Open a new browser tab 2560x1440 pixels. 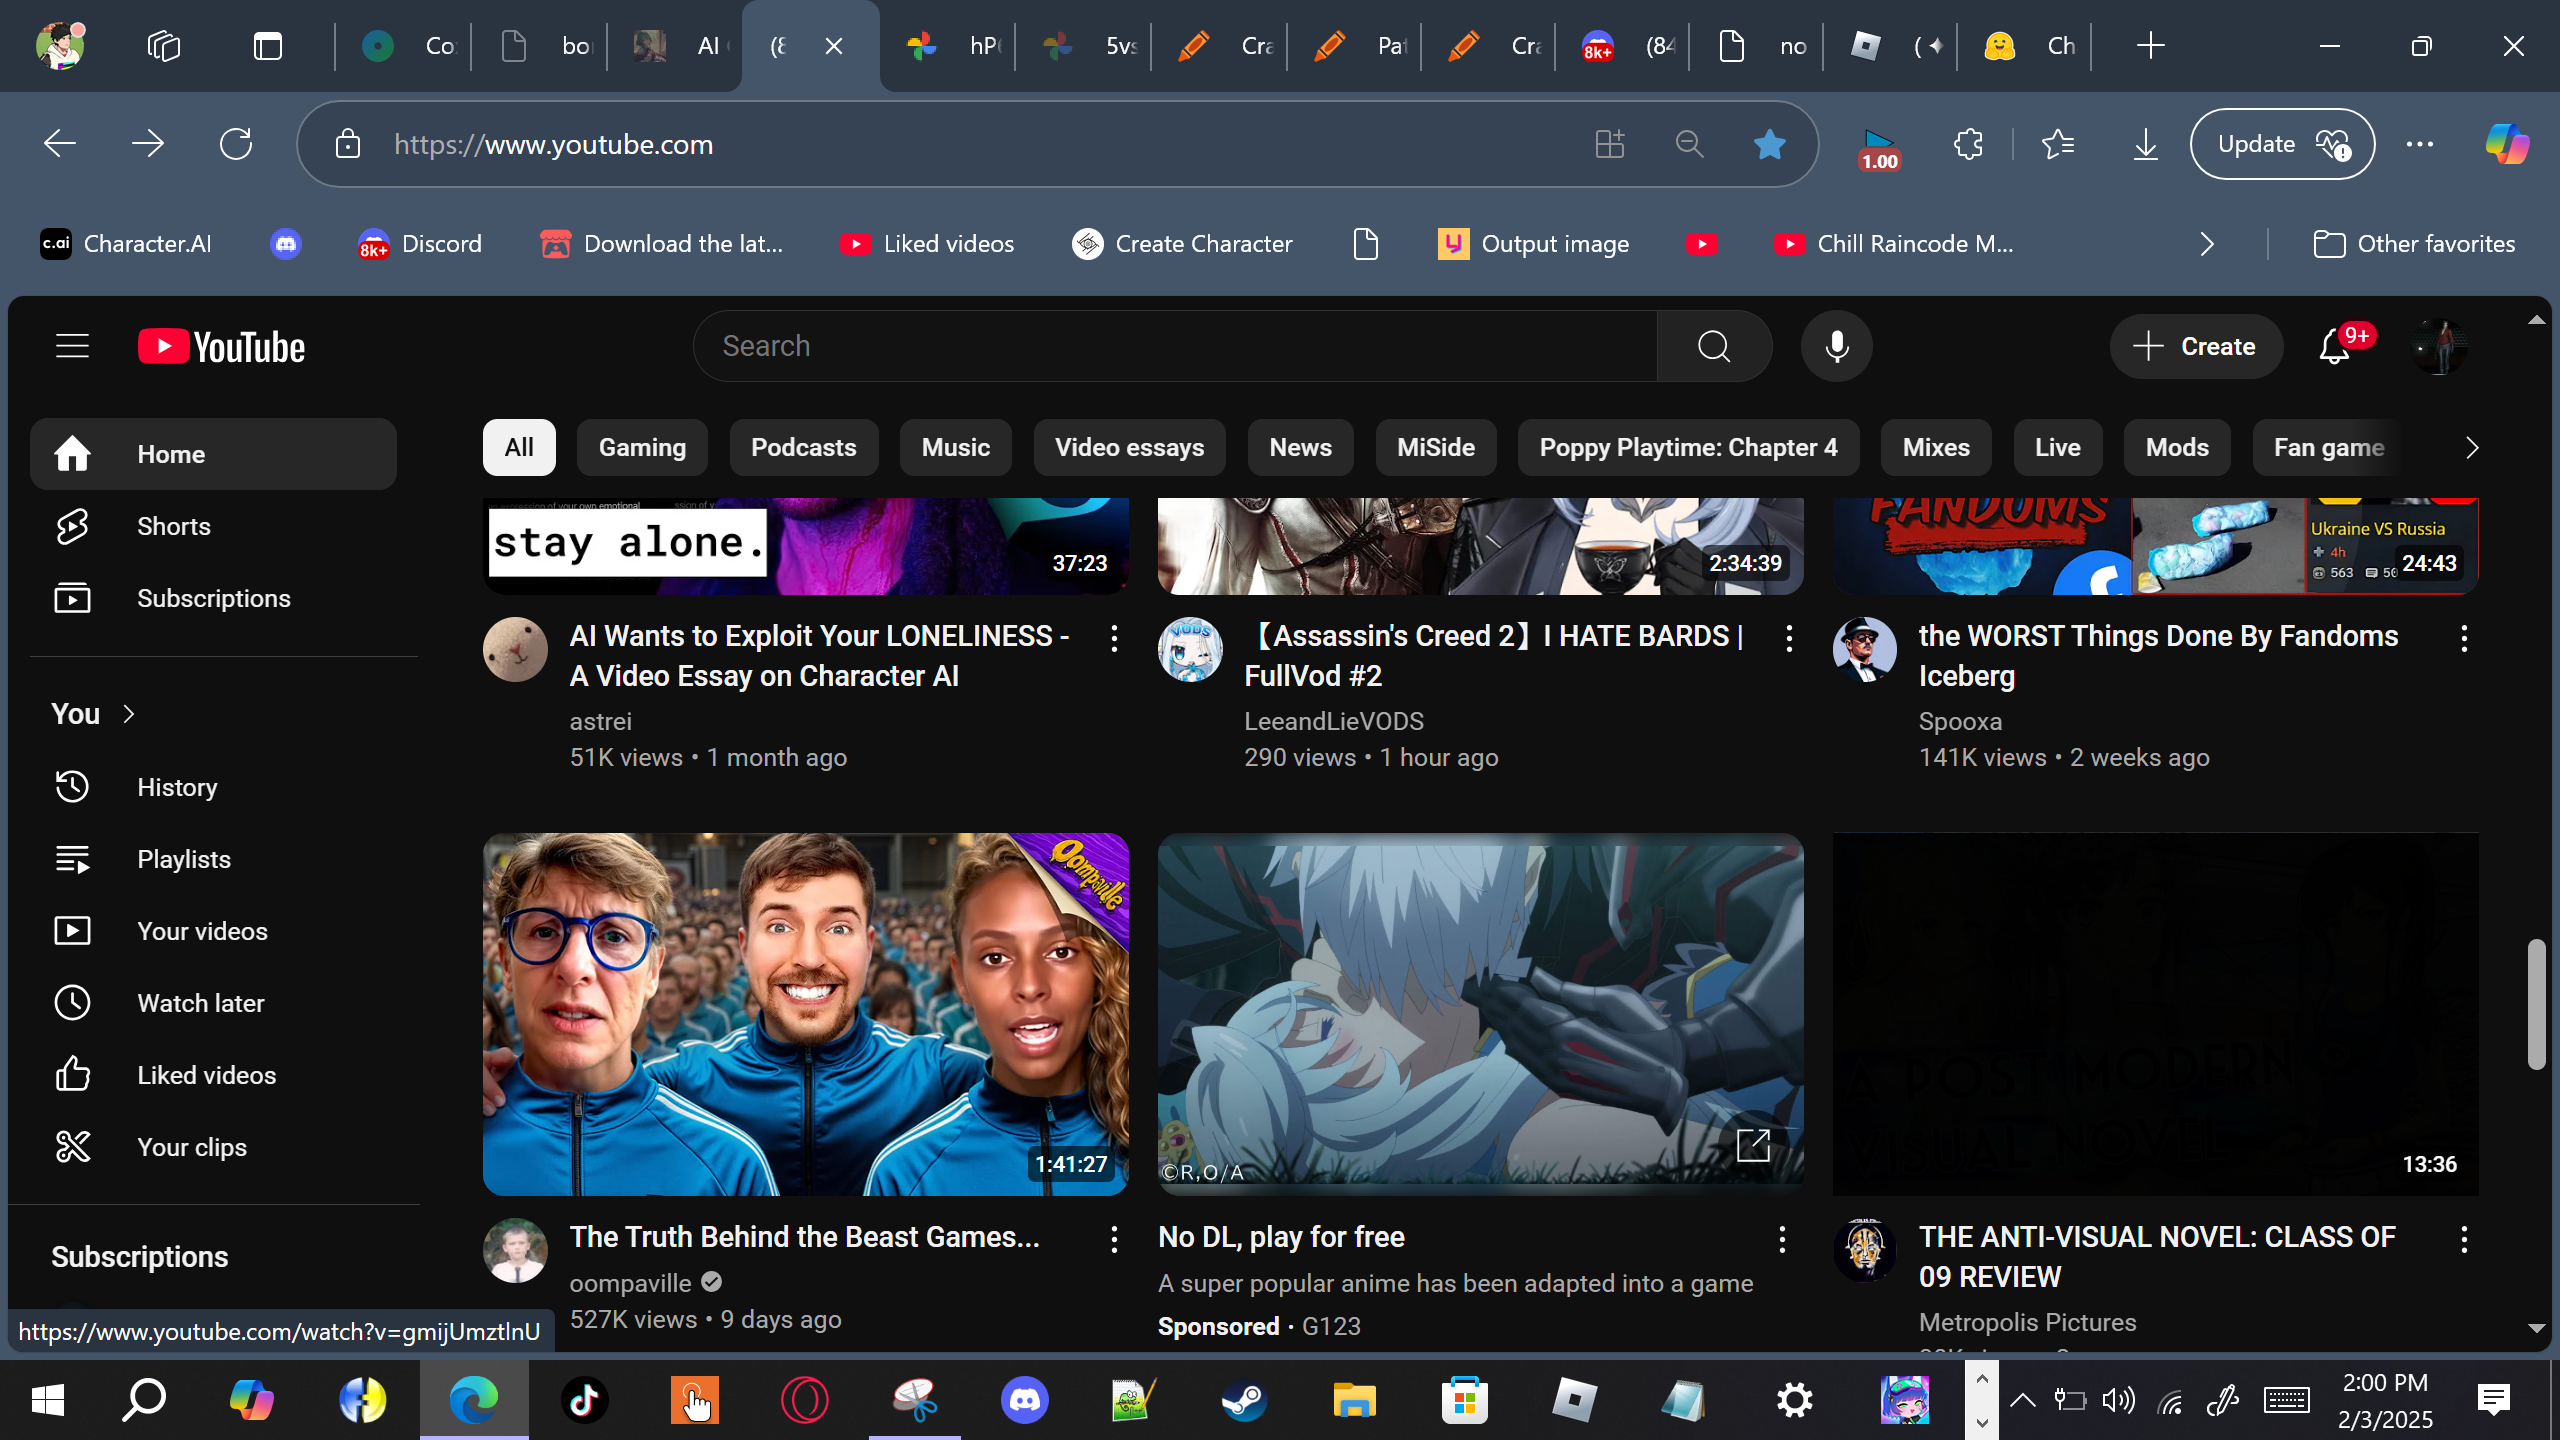pyautogui.click(x=2150, y=46)
